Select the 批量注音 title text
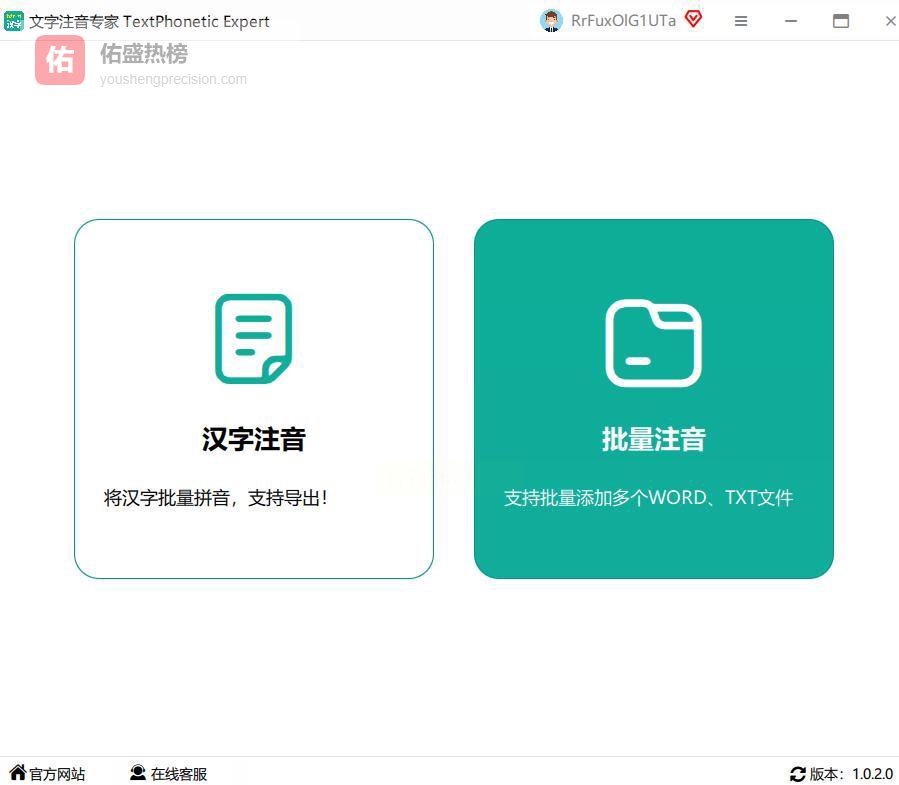The width and height of the screenshot is (899, 785). [x=653, y=439]
